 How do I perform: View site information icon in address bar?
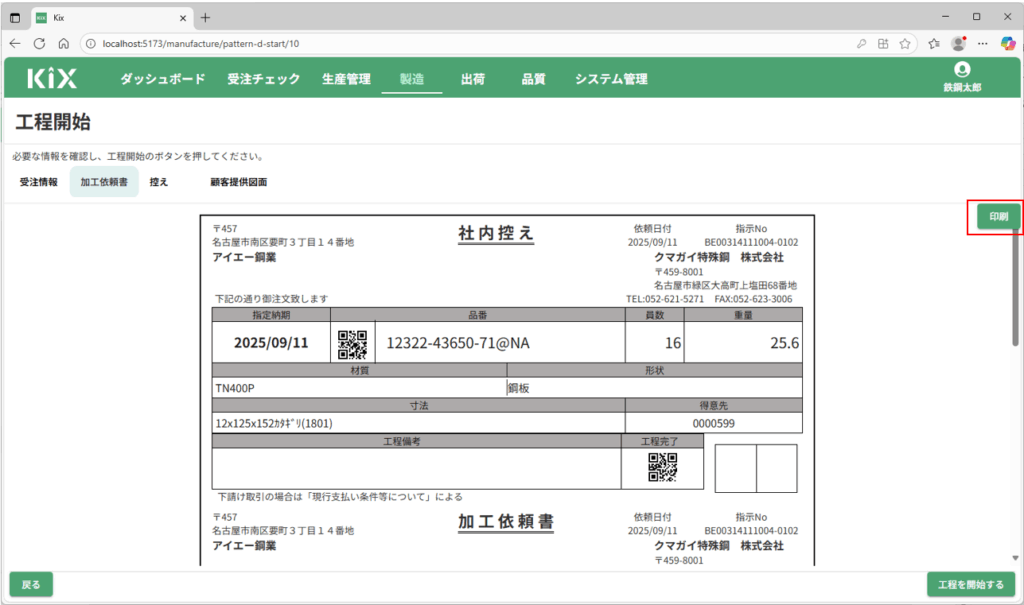(91, 44)
